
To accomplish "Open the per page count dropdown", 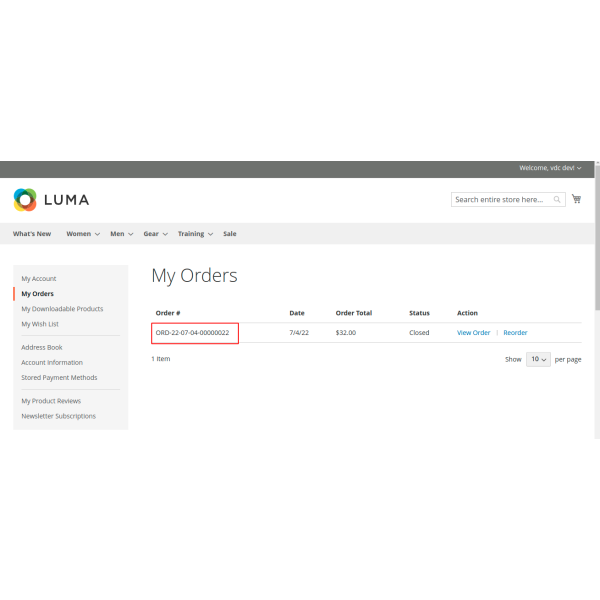I will (x=538, y=359).
